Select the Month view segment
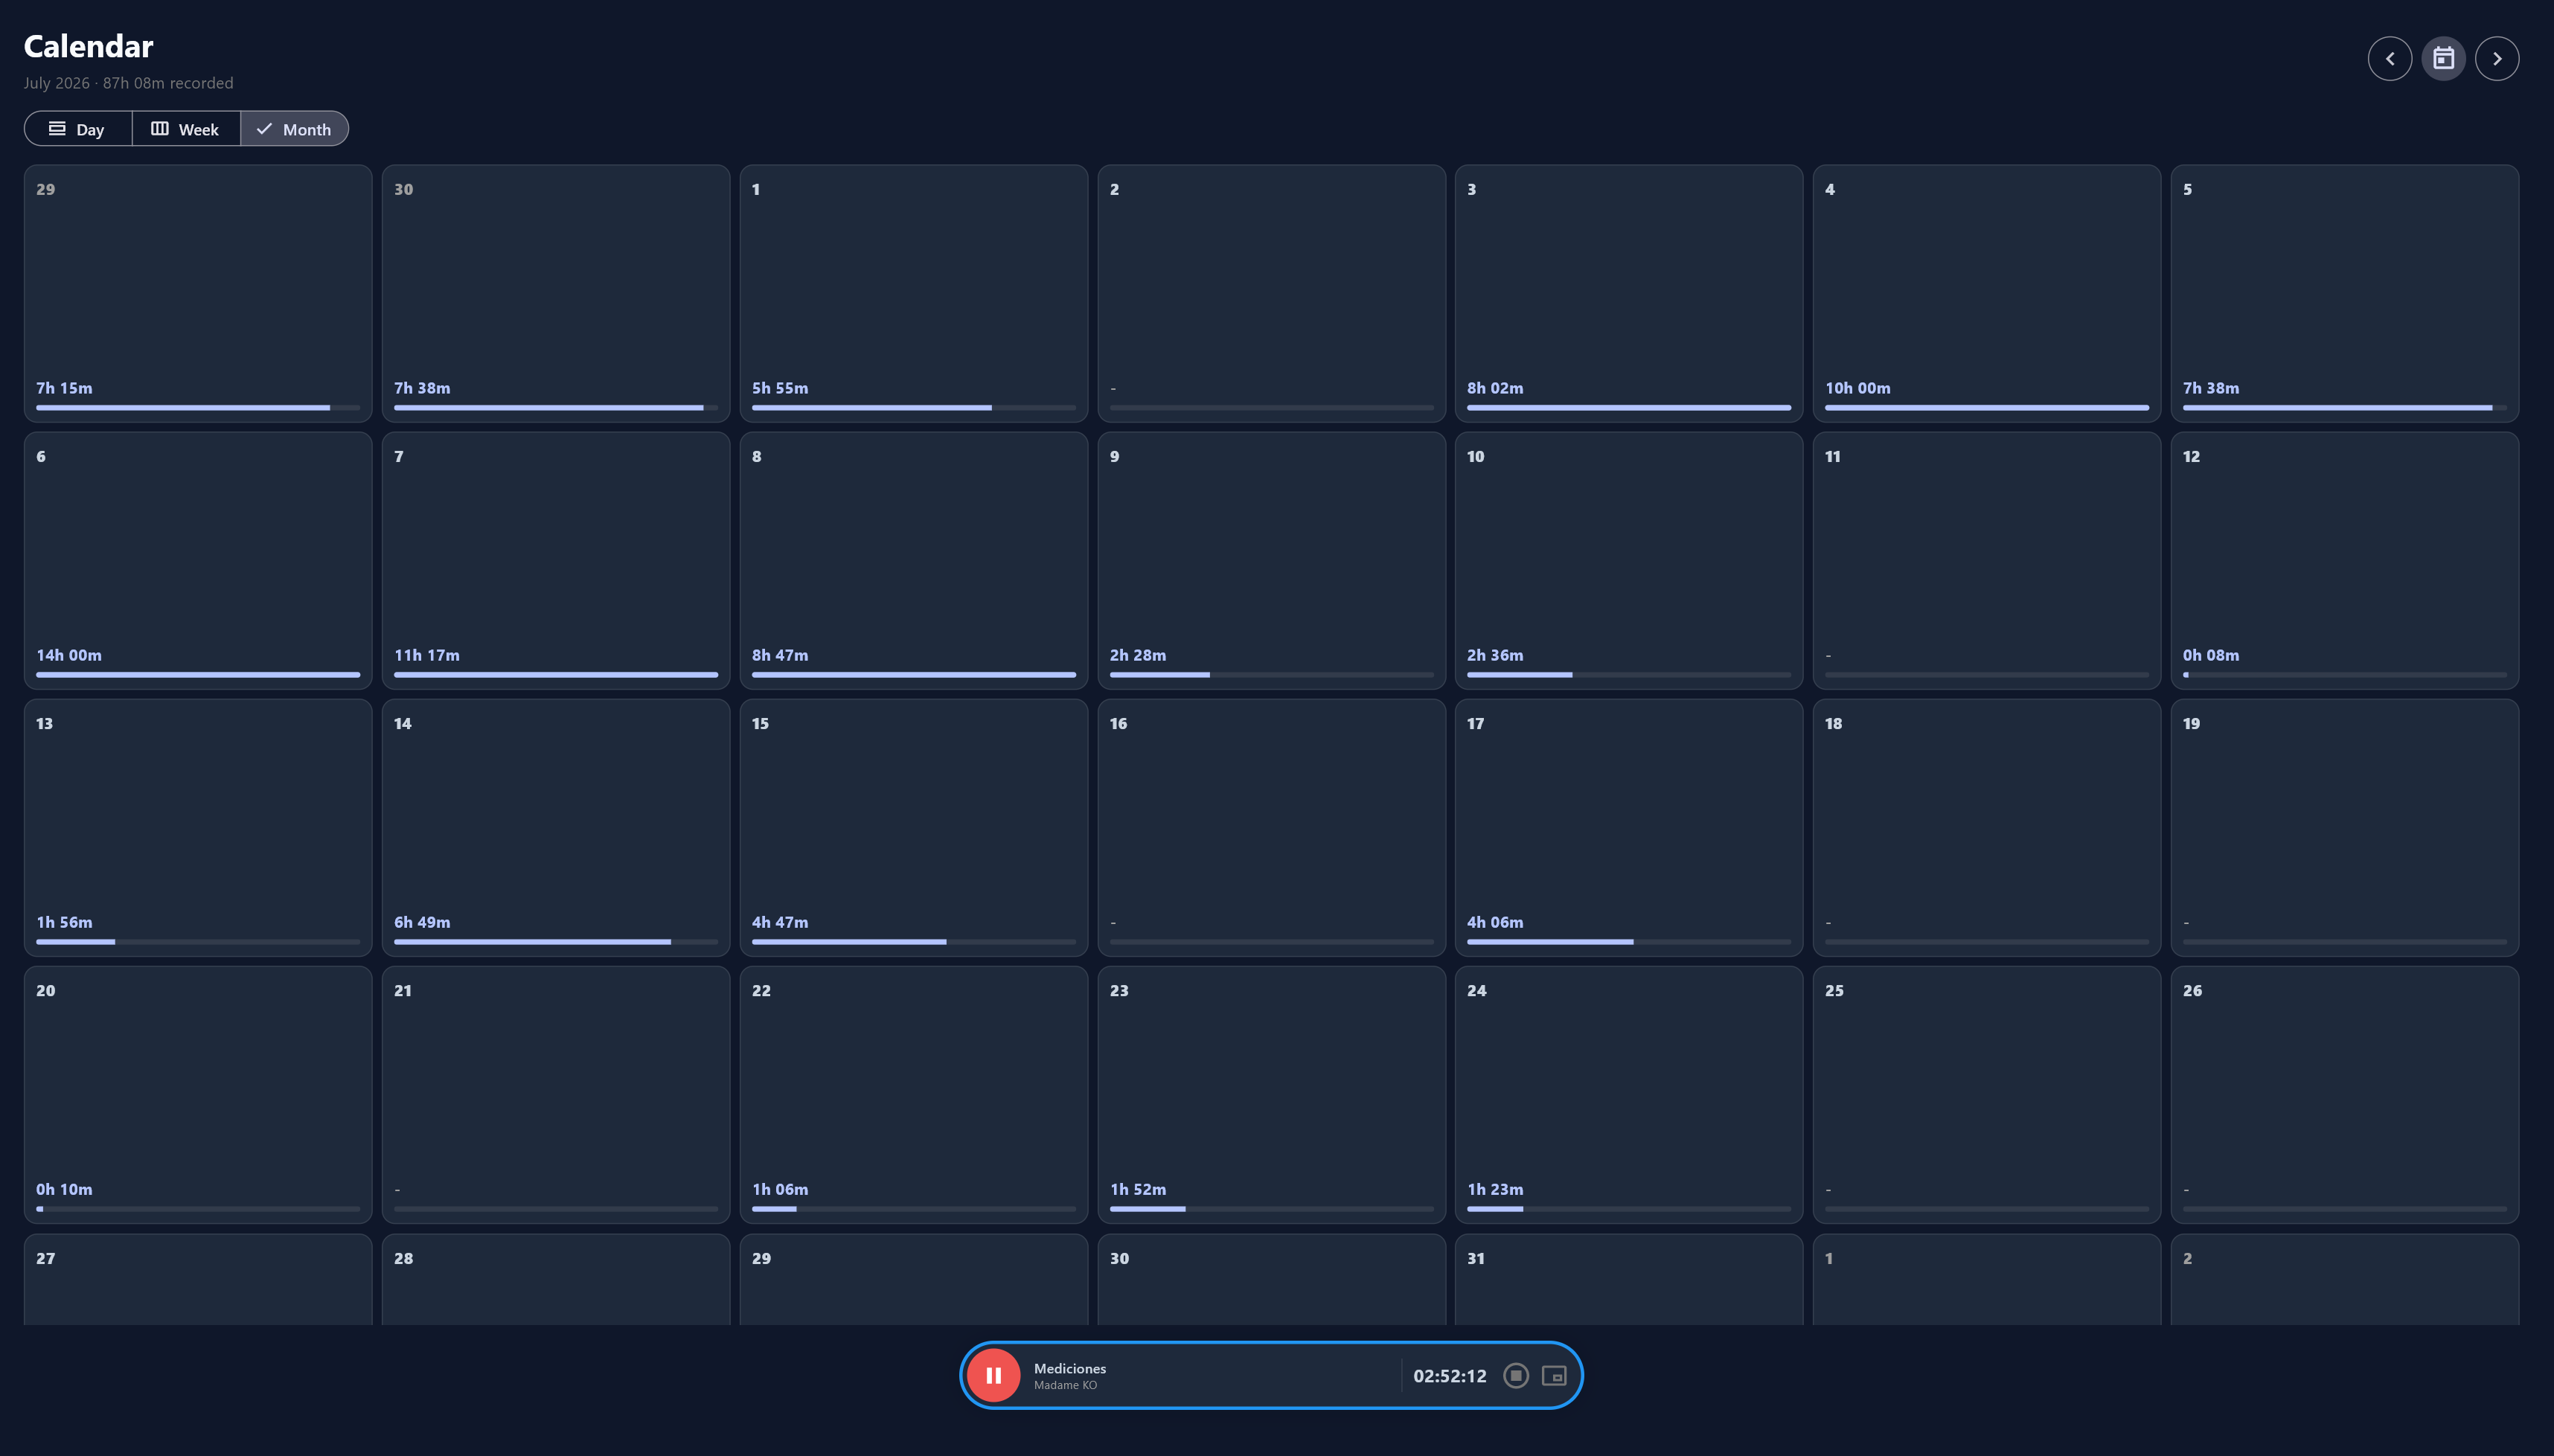The image size is (2554, 1456). [x=294, y=129]
